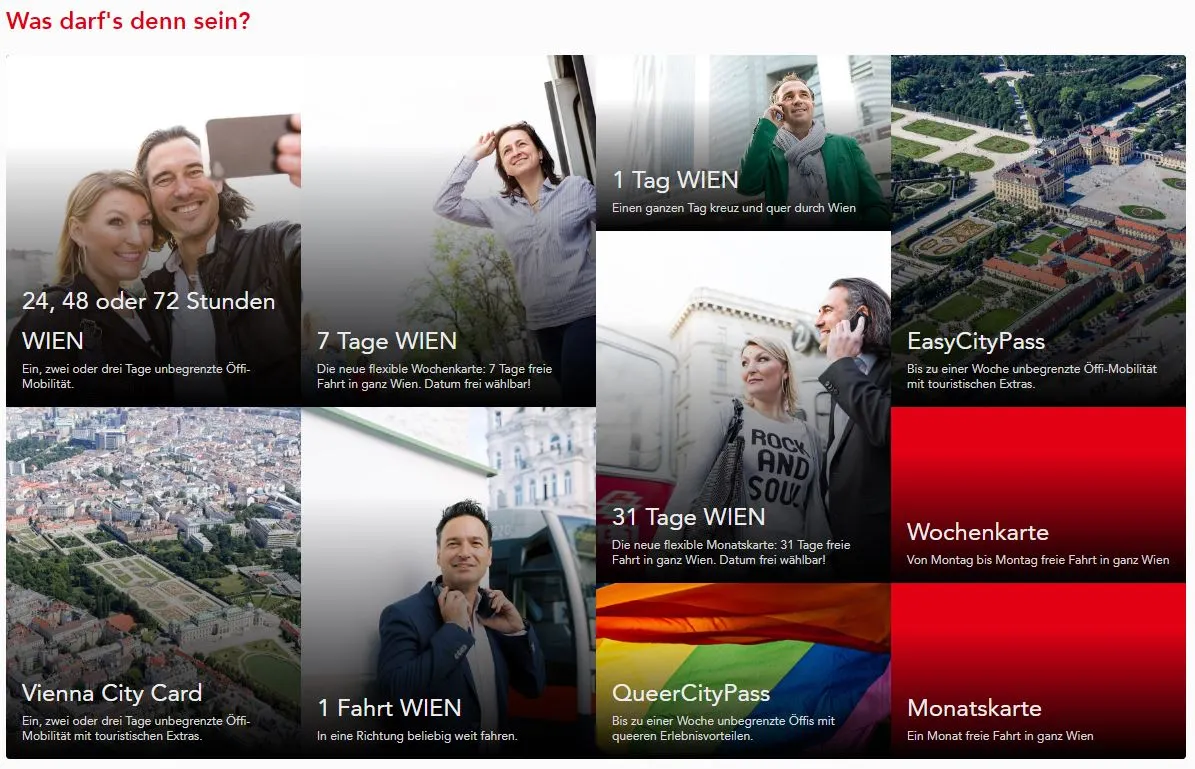The width and height of the screenshot is (1195, 769).
Task: Click the QueerCityPass title text
Action: click(x=690, y=694)
